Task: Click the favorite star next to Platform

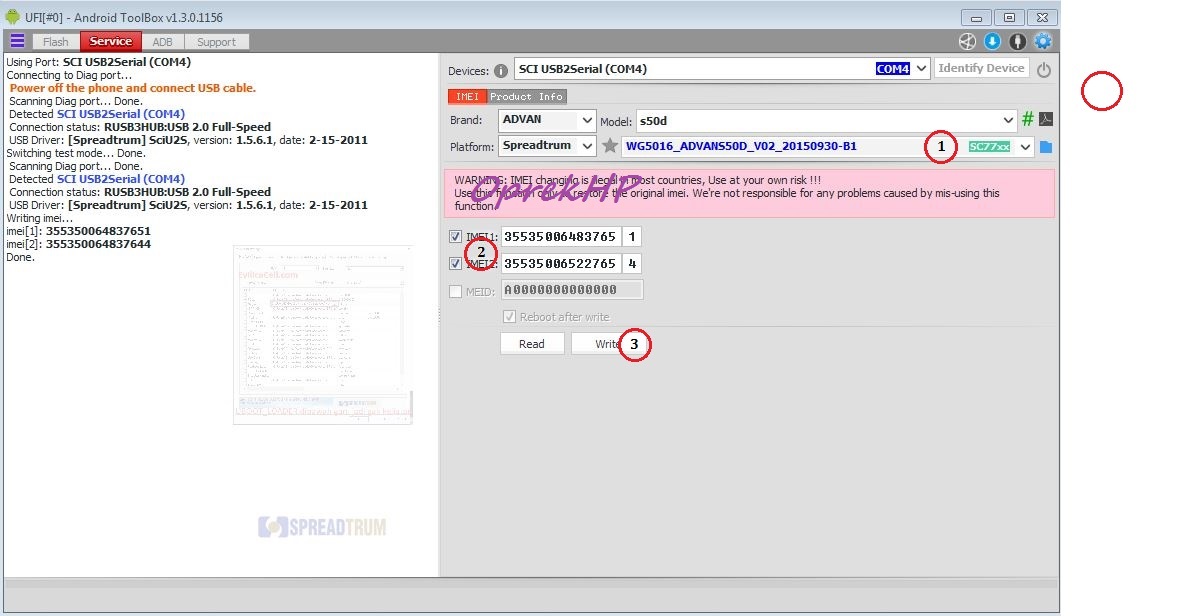Action: coord(610,146)
